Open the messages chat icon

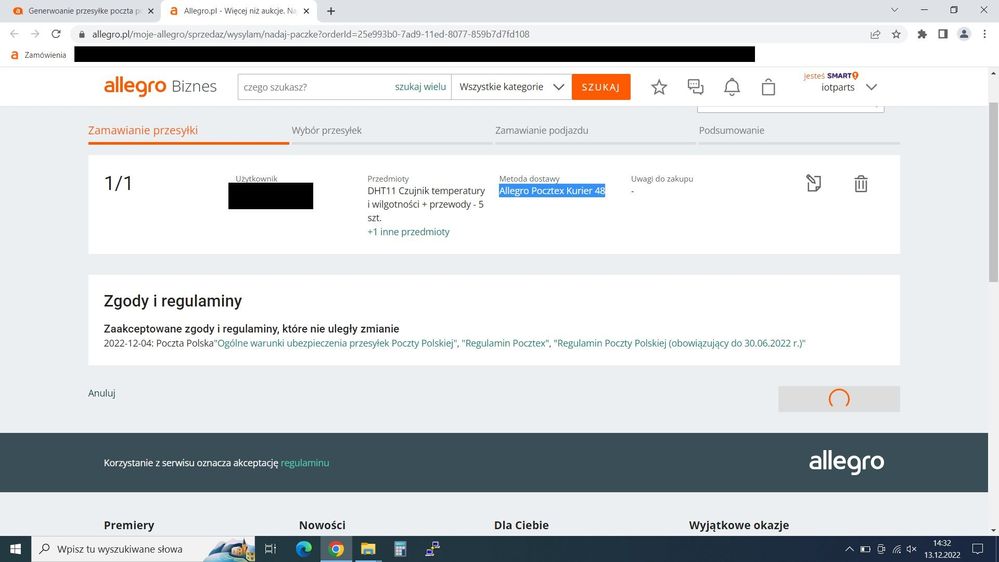pyautogui.click(x=695, y=87)
